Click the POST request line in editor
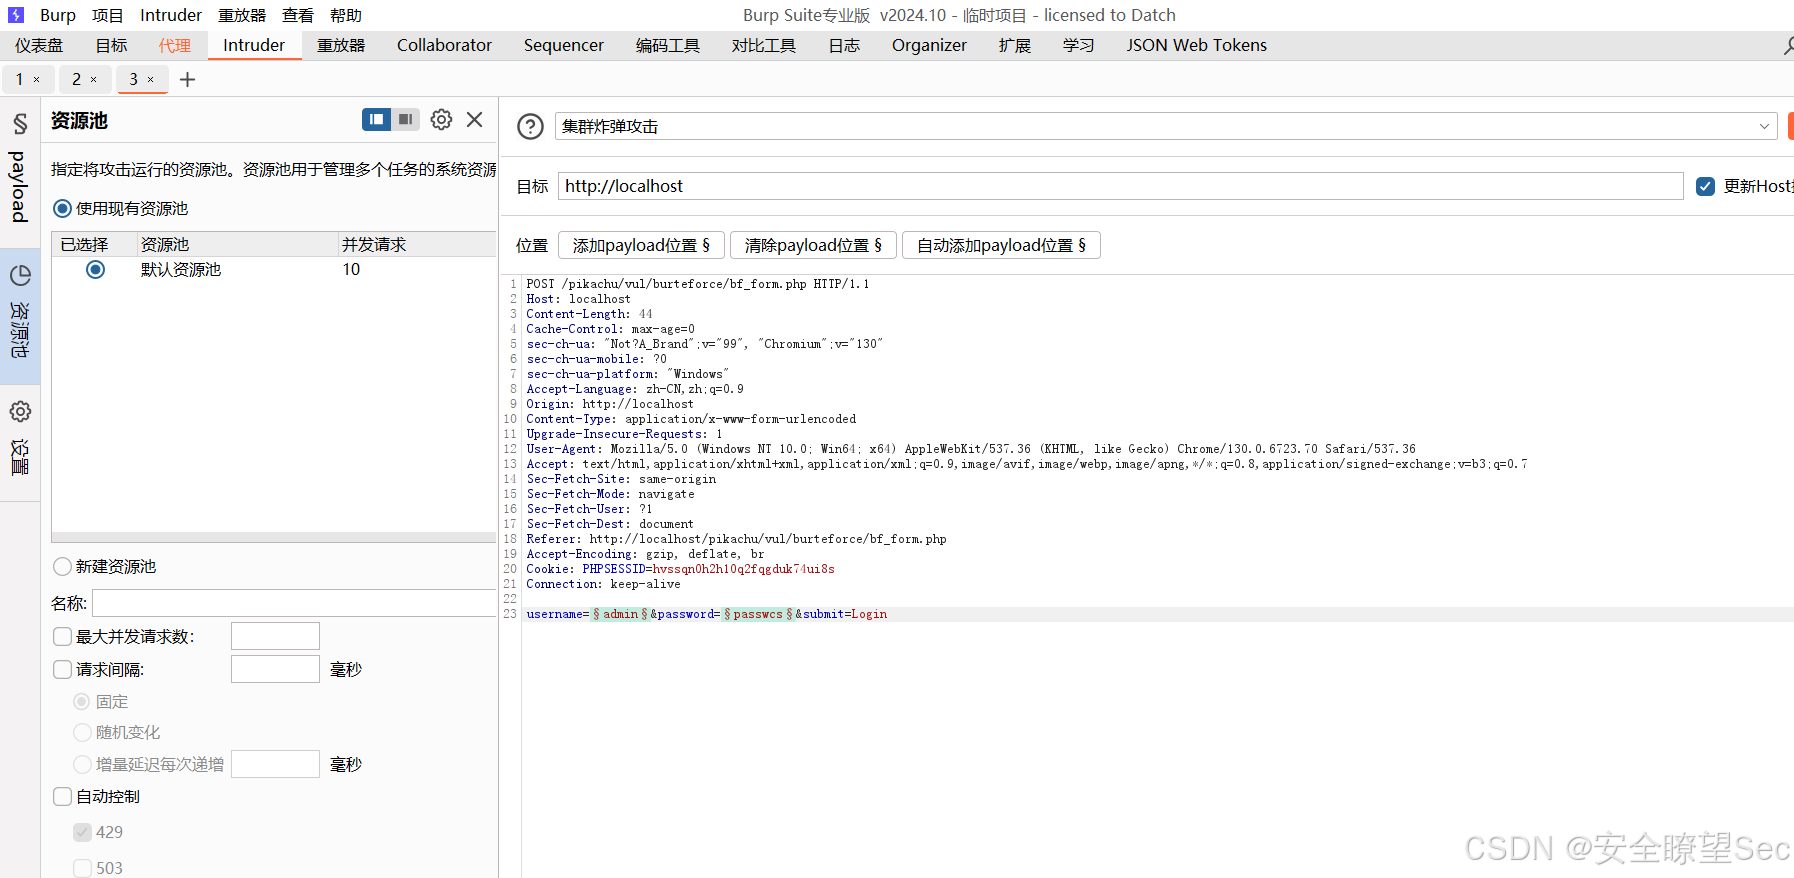The image size is (1794, 878). pos(697,284)
